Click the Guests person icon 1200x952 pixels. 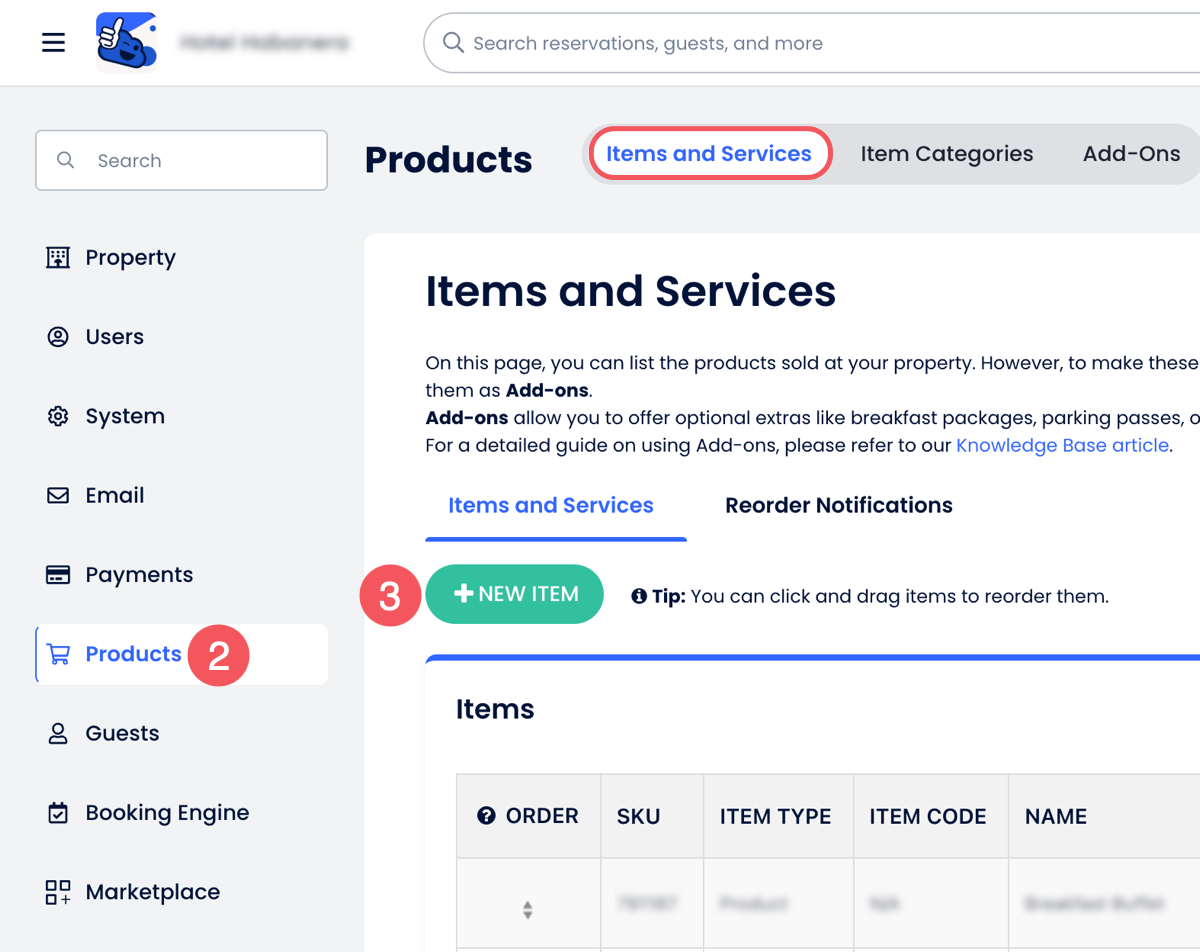[58, 733]
